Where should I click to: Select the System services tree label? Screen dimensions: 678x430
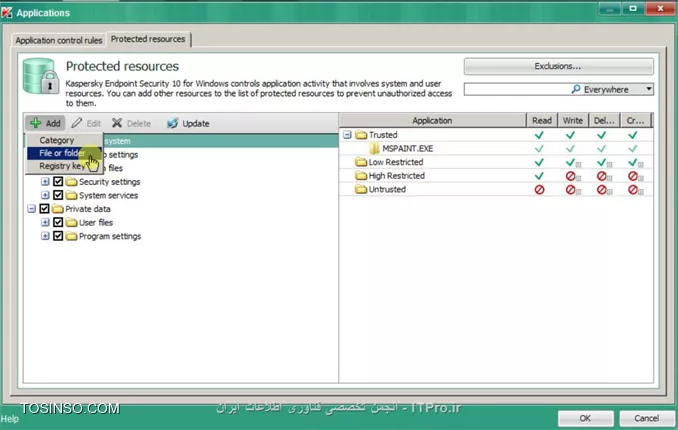pos(109,195)
